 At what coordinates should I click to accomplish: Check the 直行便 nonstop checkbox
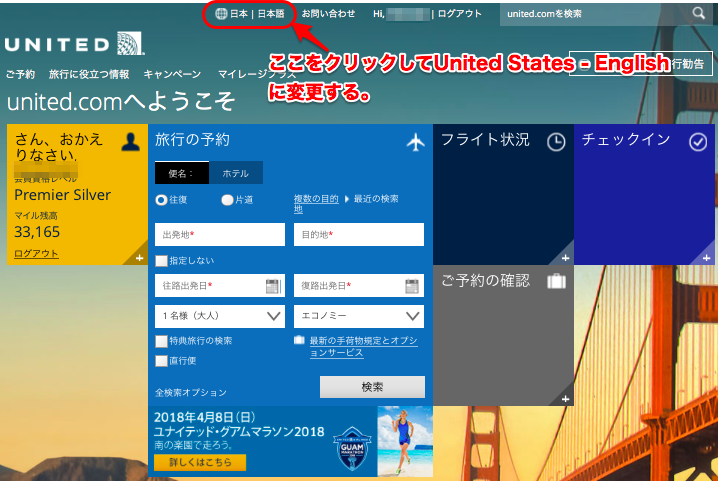click(161, 361)
